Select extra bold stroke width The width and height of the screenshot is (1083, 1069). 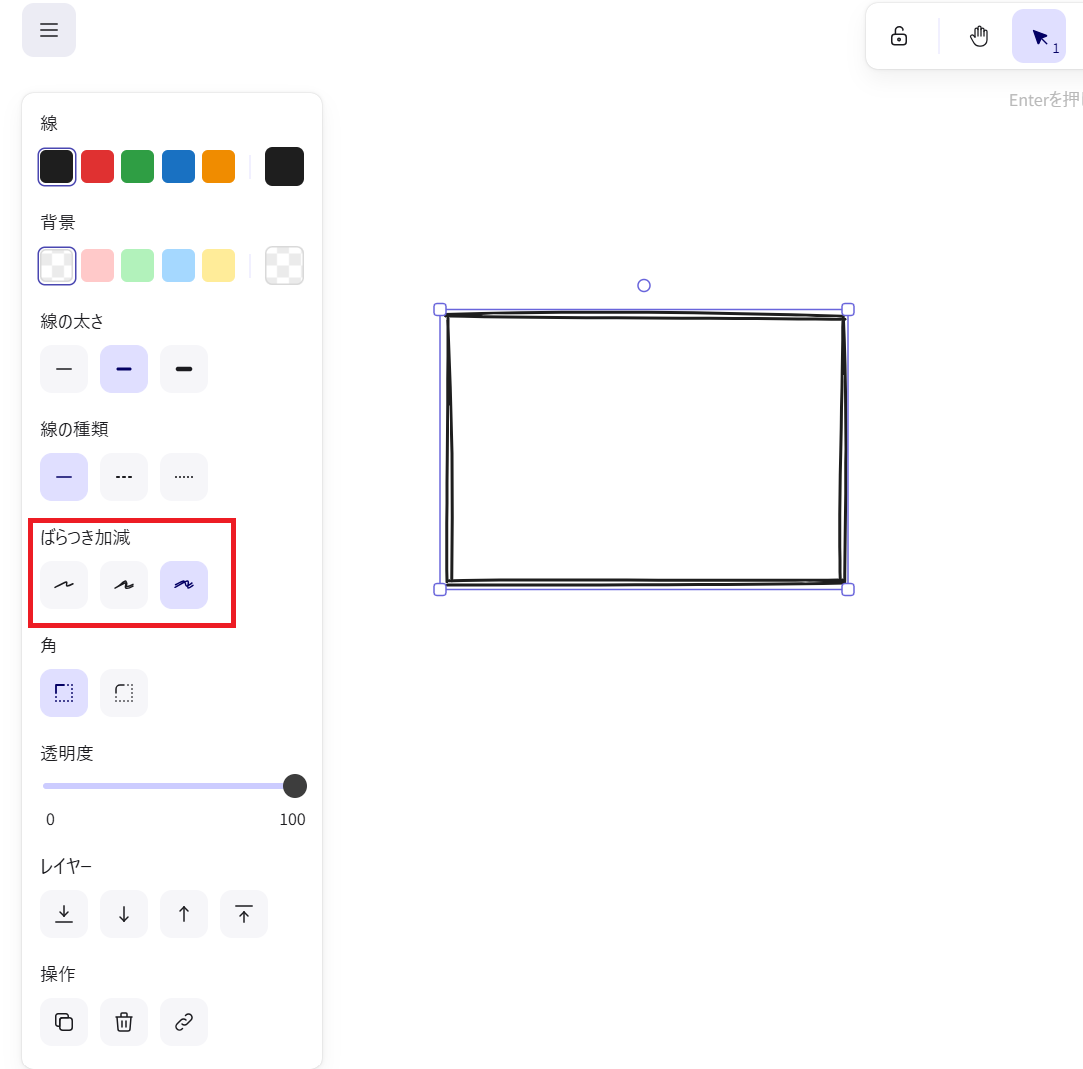point(184,369)
